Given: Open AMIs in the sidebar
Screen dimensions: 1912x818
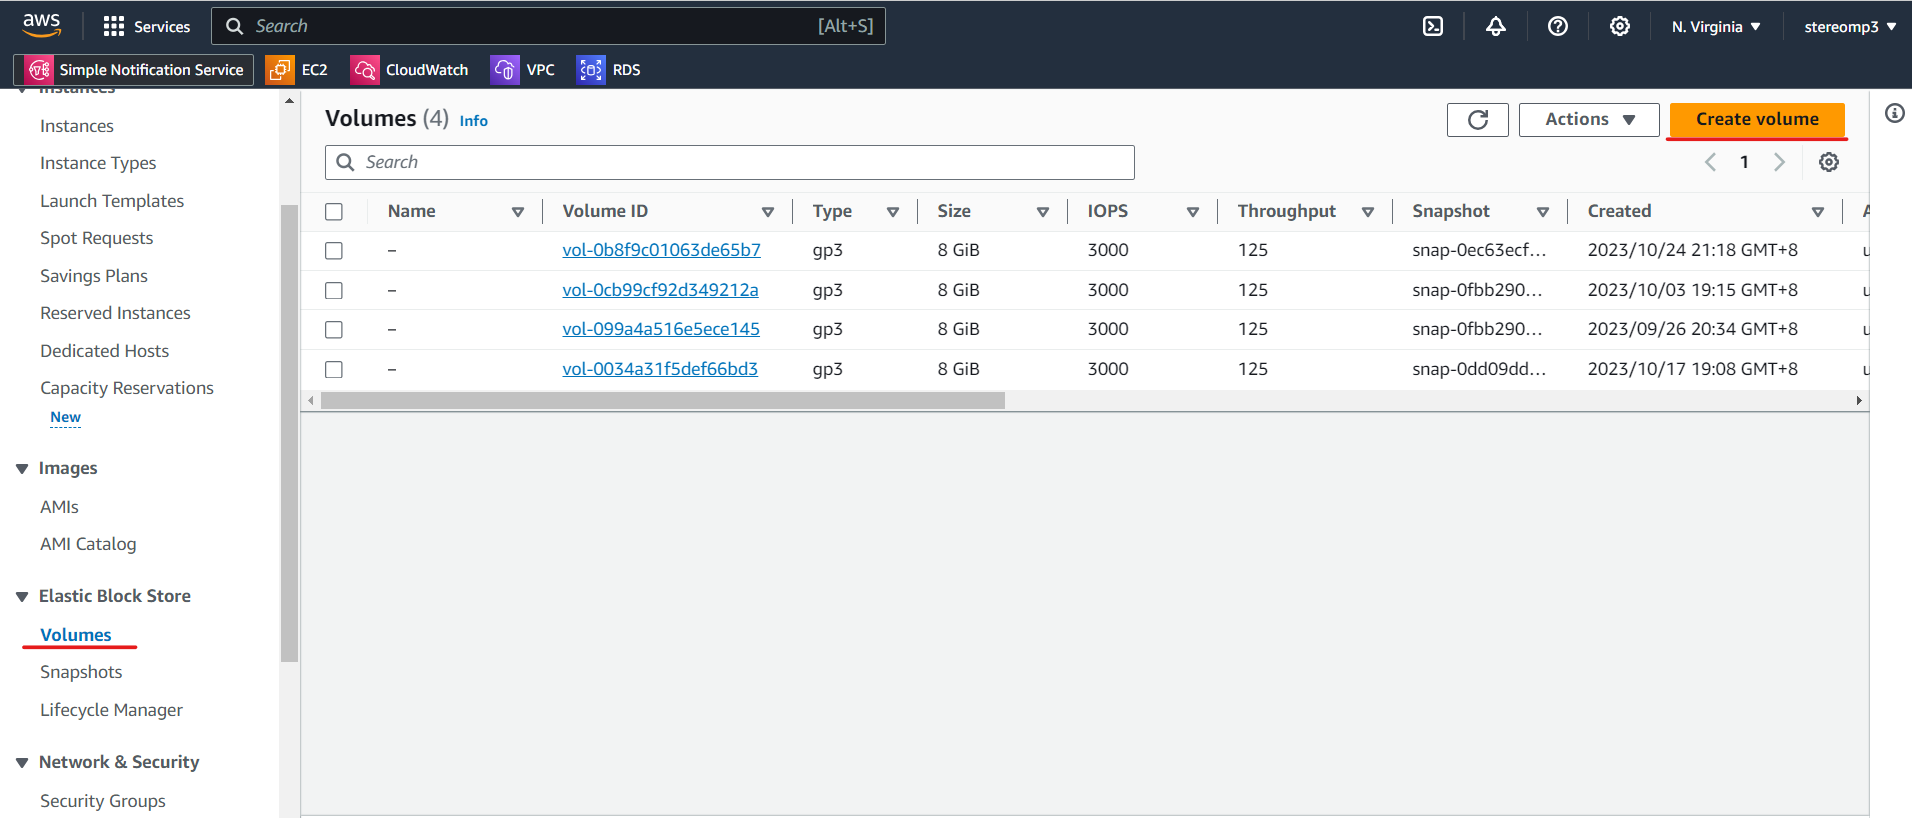Looking at the screenshot, I should (x=59, y=507).
